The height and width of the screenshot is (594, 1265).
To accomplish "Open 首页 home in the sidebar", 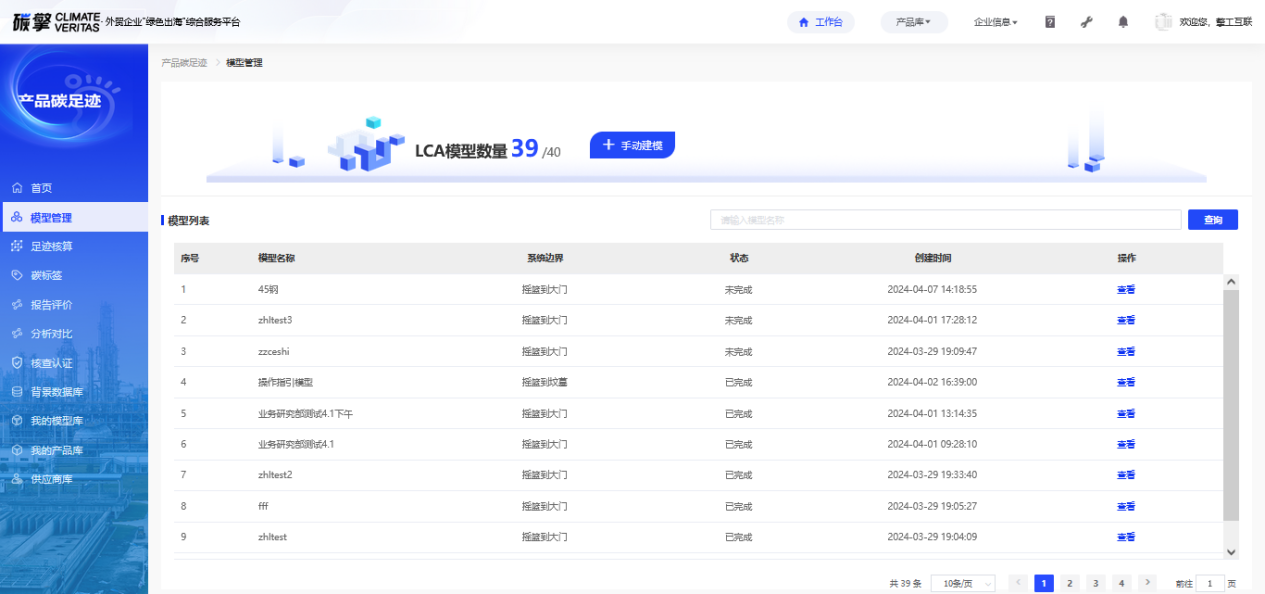I will click(x=41, y=188).
